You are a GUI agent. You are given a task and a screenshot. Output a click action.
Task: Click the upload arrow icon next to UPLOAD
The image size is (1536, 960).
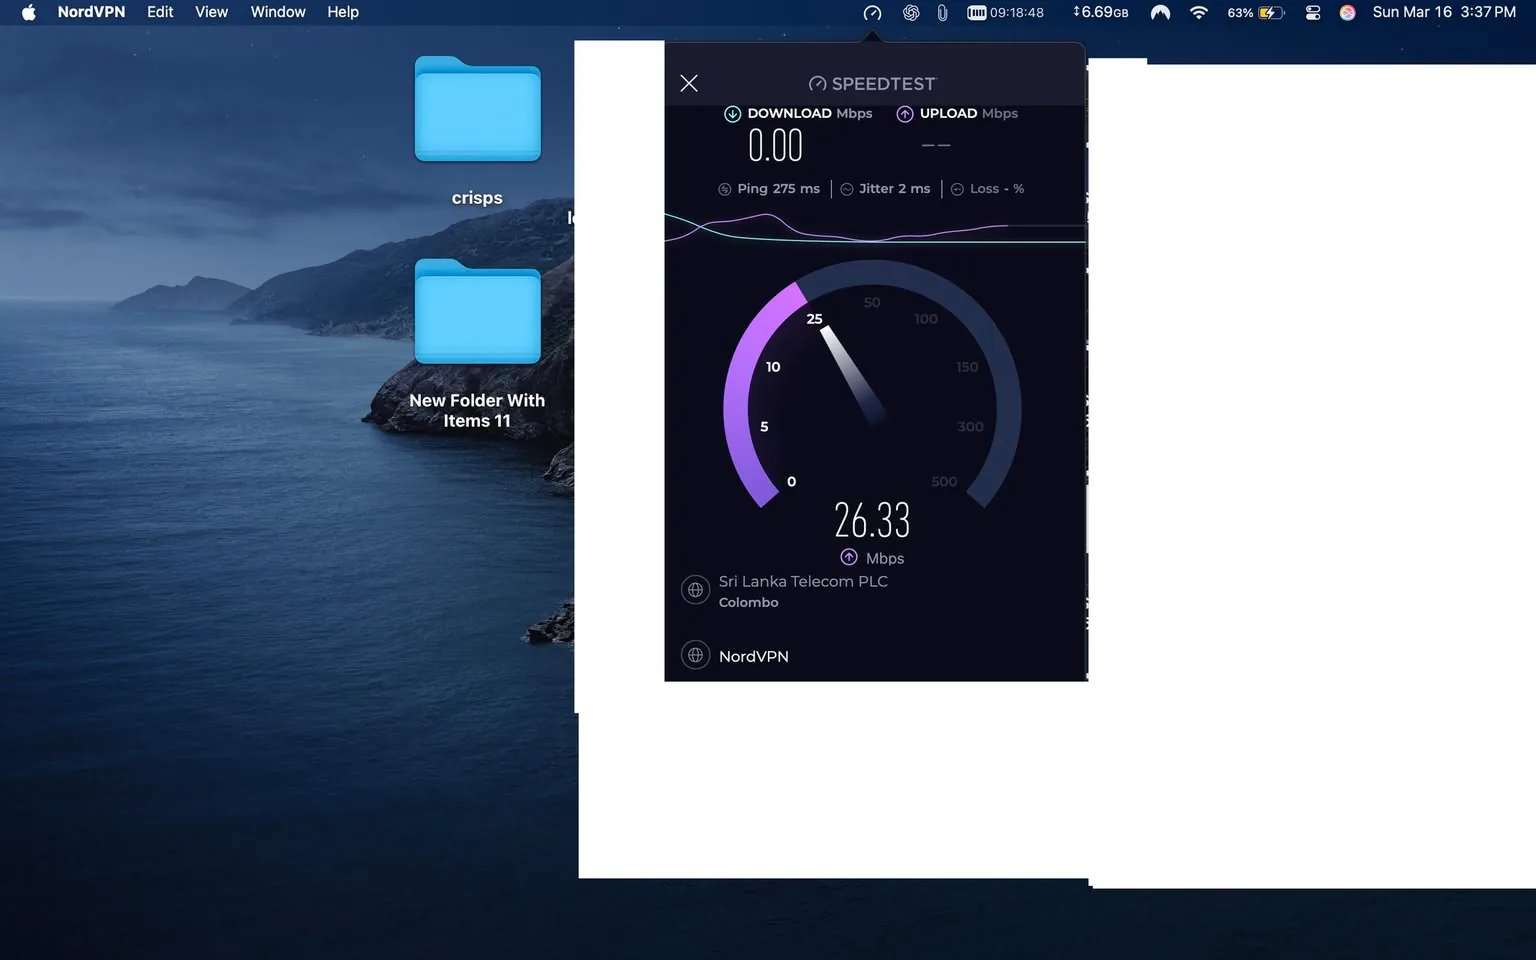904,113
